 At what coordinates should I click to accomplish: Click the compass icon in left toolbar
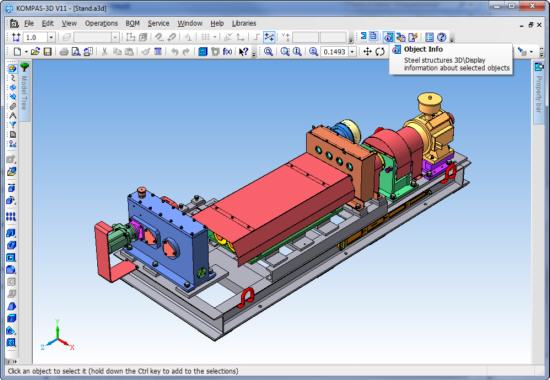pos(12,115)
